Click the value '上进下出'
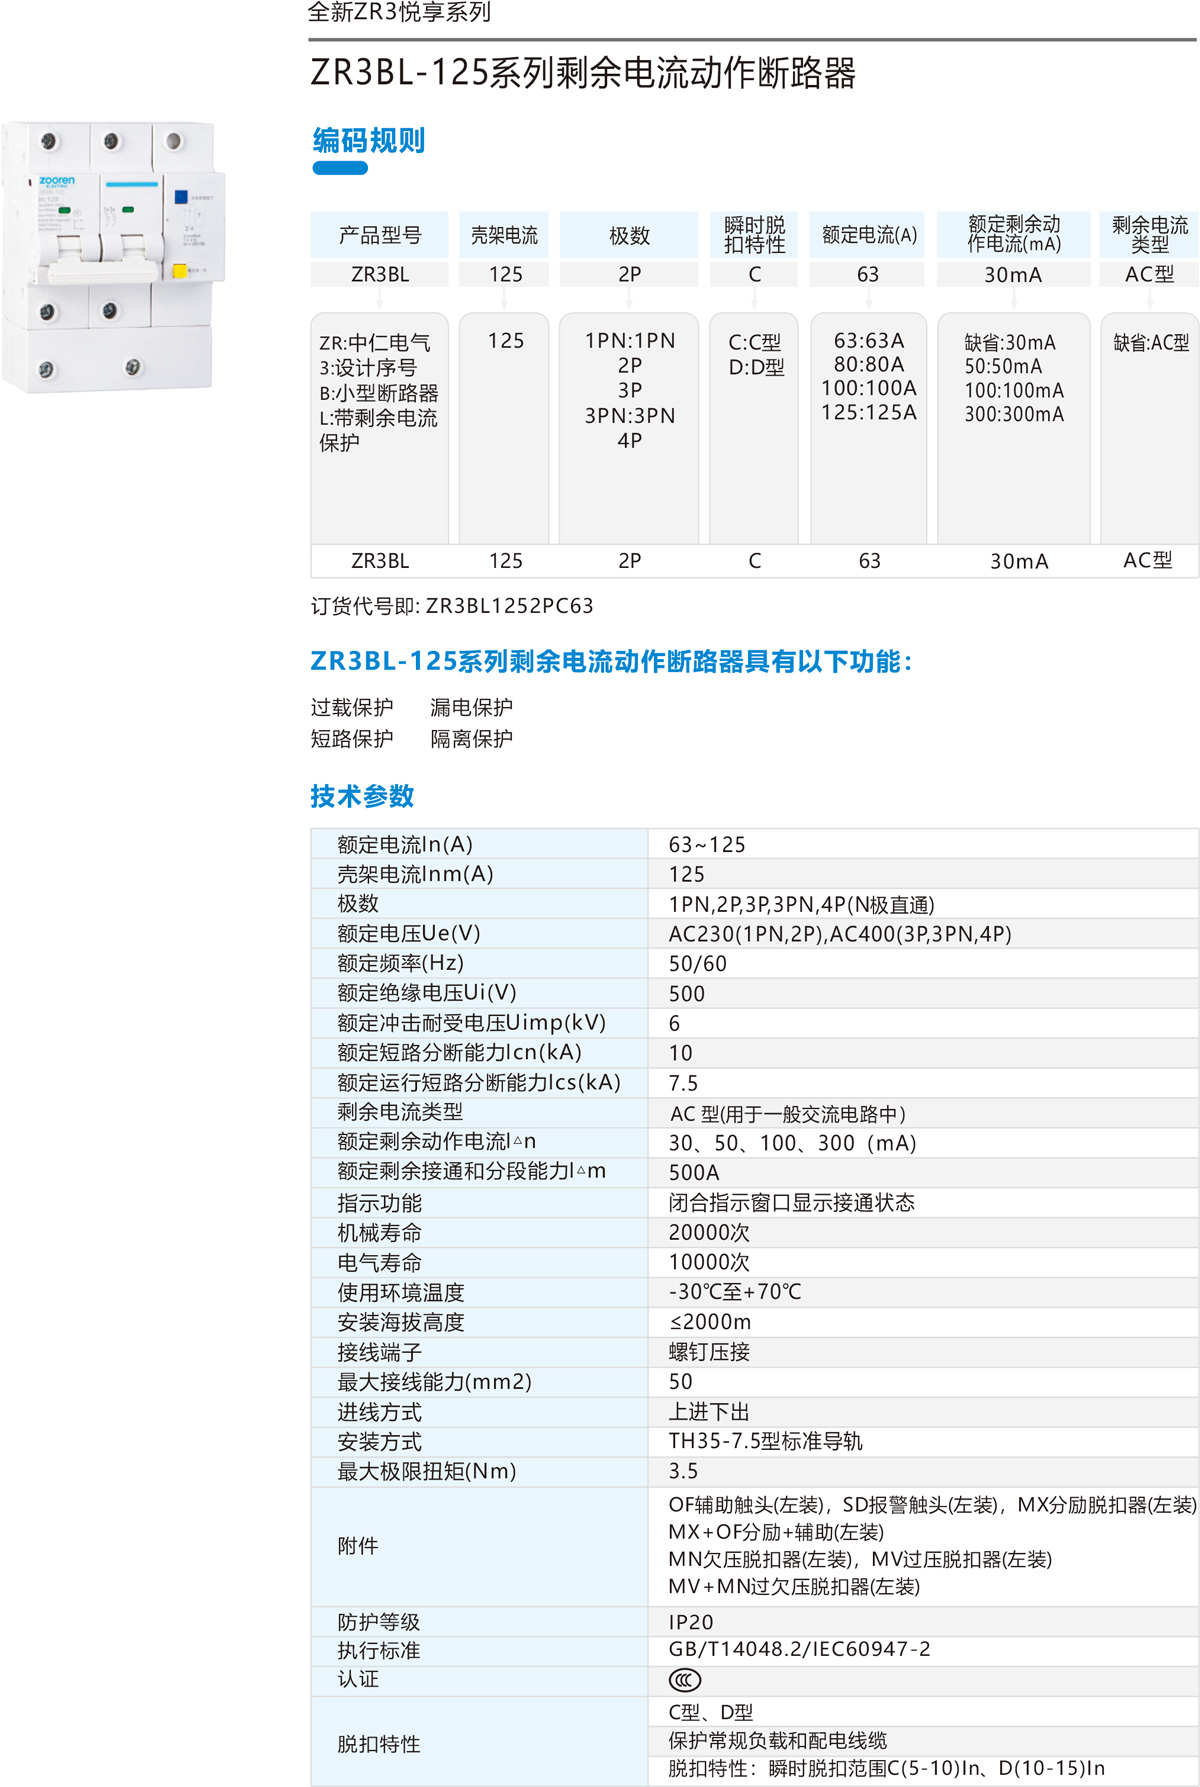Image resolution: width=1200 pixels, height=1787 pixels. (709, 1411)
